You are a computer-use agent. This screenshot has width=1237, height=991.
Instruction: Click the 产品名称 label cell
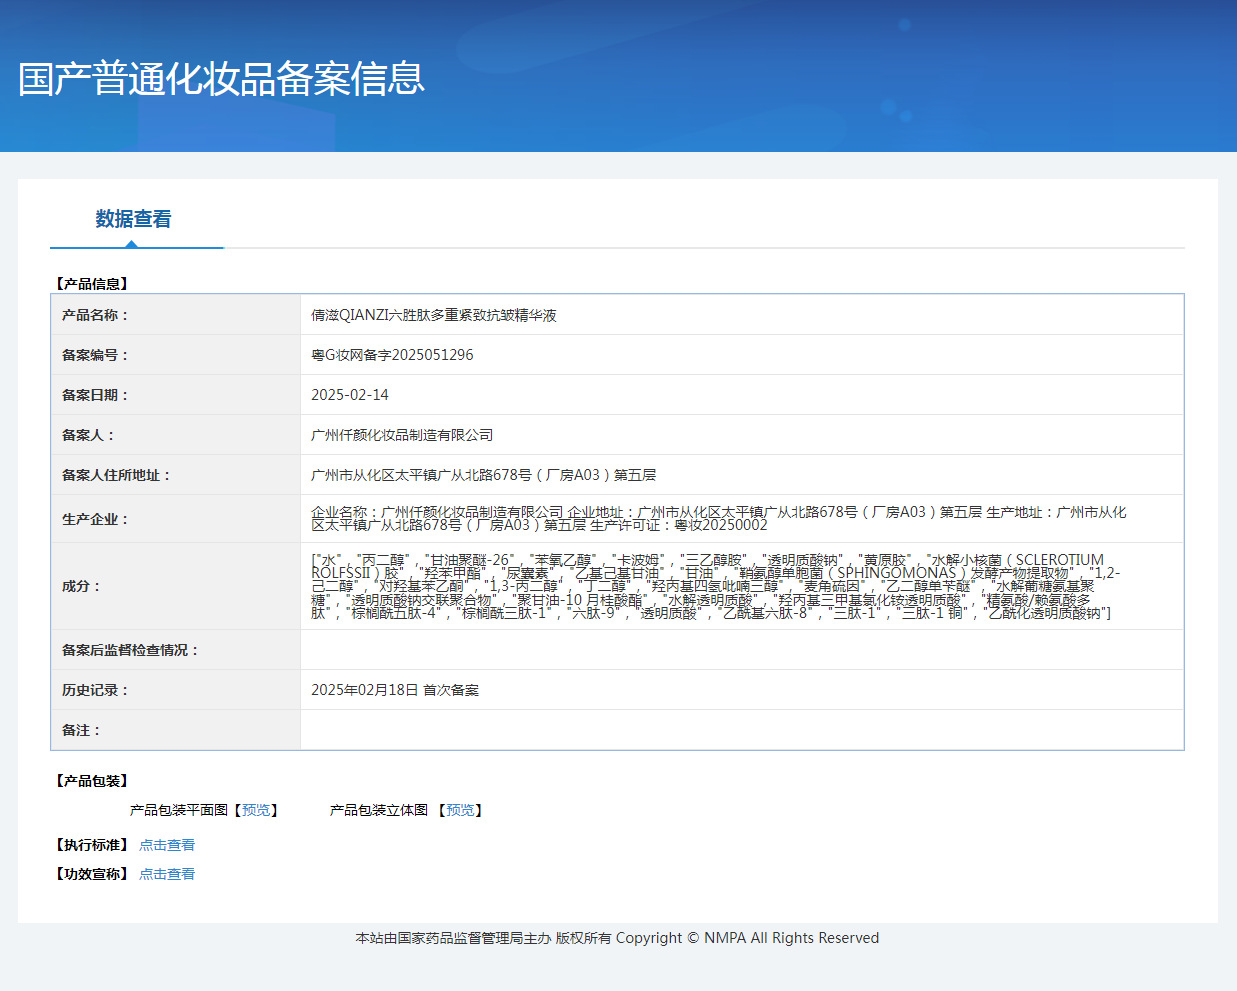point(176,315)
